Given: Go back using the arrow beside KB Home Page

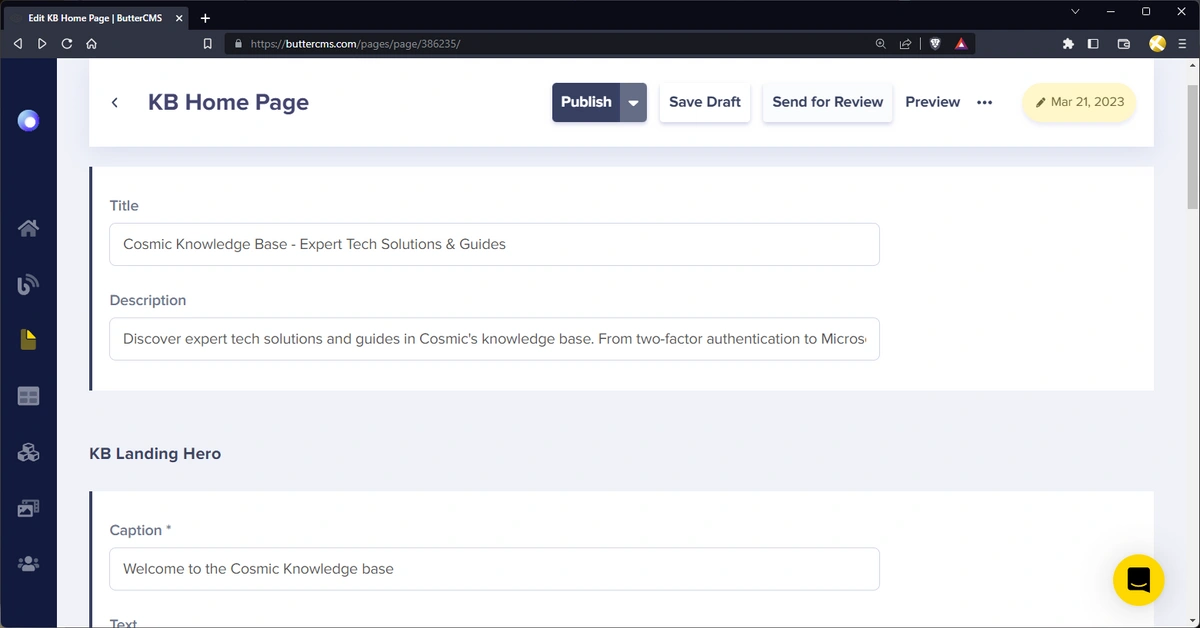Looking at the screenshot, I should click(115, 102).
